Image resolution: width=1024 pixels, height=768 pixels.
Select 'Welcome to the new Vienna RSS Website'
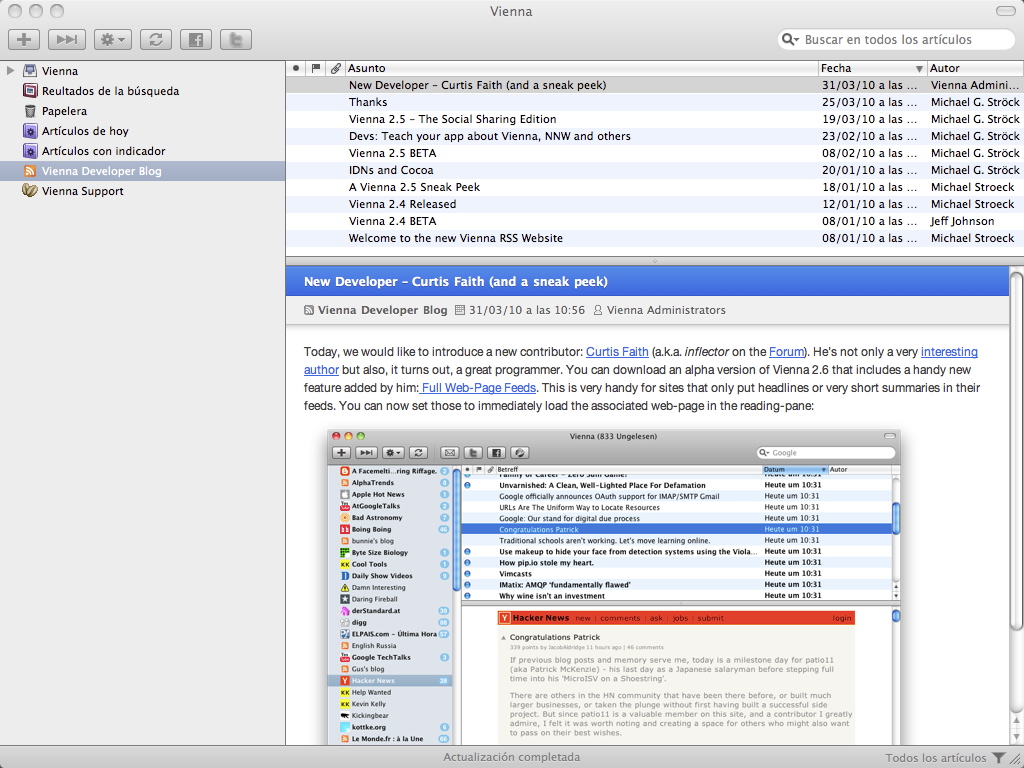(x=654, y=238)
